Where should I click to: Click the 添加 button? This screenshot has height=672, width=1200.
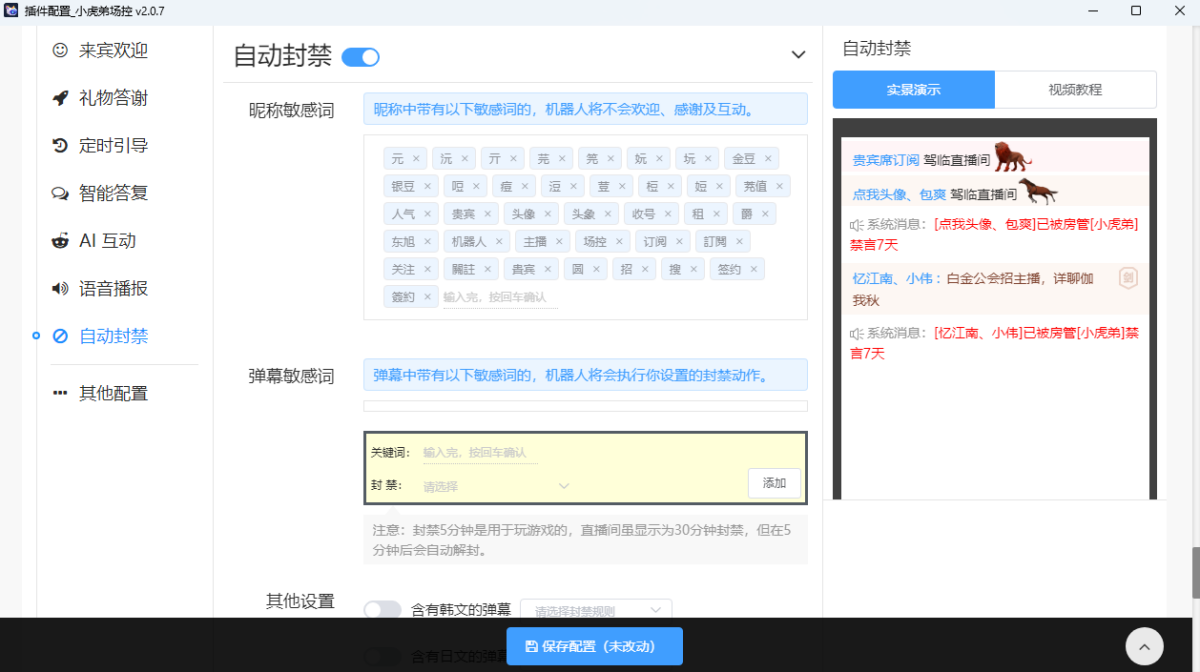click(x=774, y=482)
